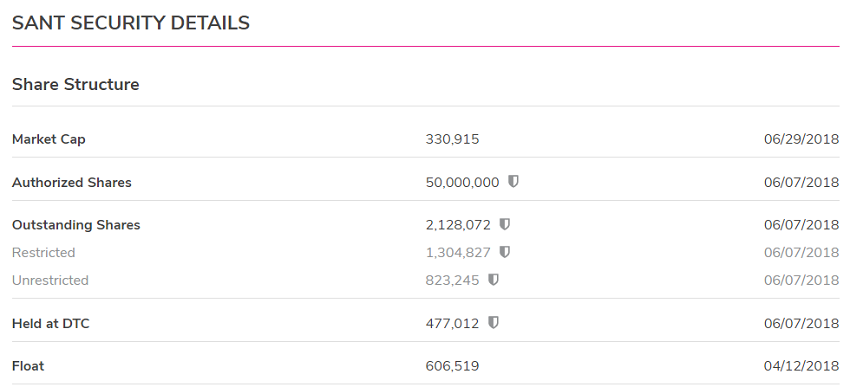Click the shield icon next to Unrestricted 823,245
This screenshot has width=850, height=387.
(x=493, y=280)
